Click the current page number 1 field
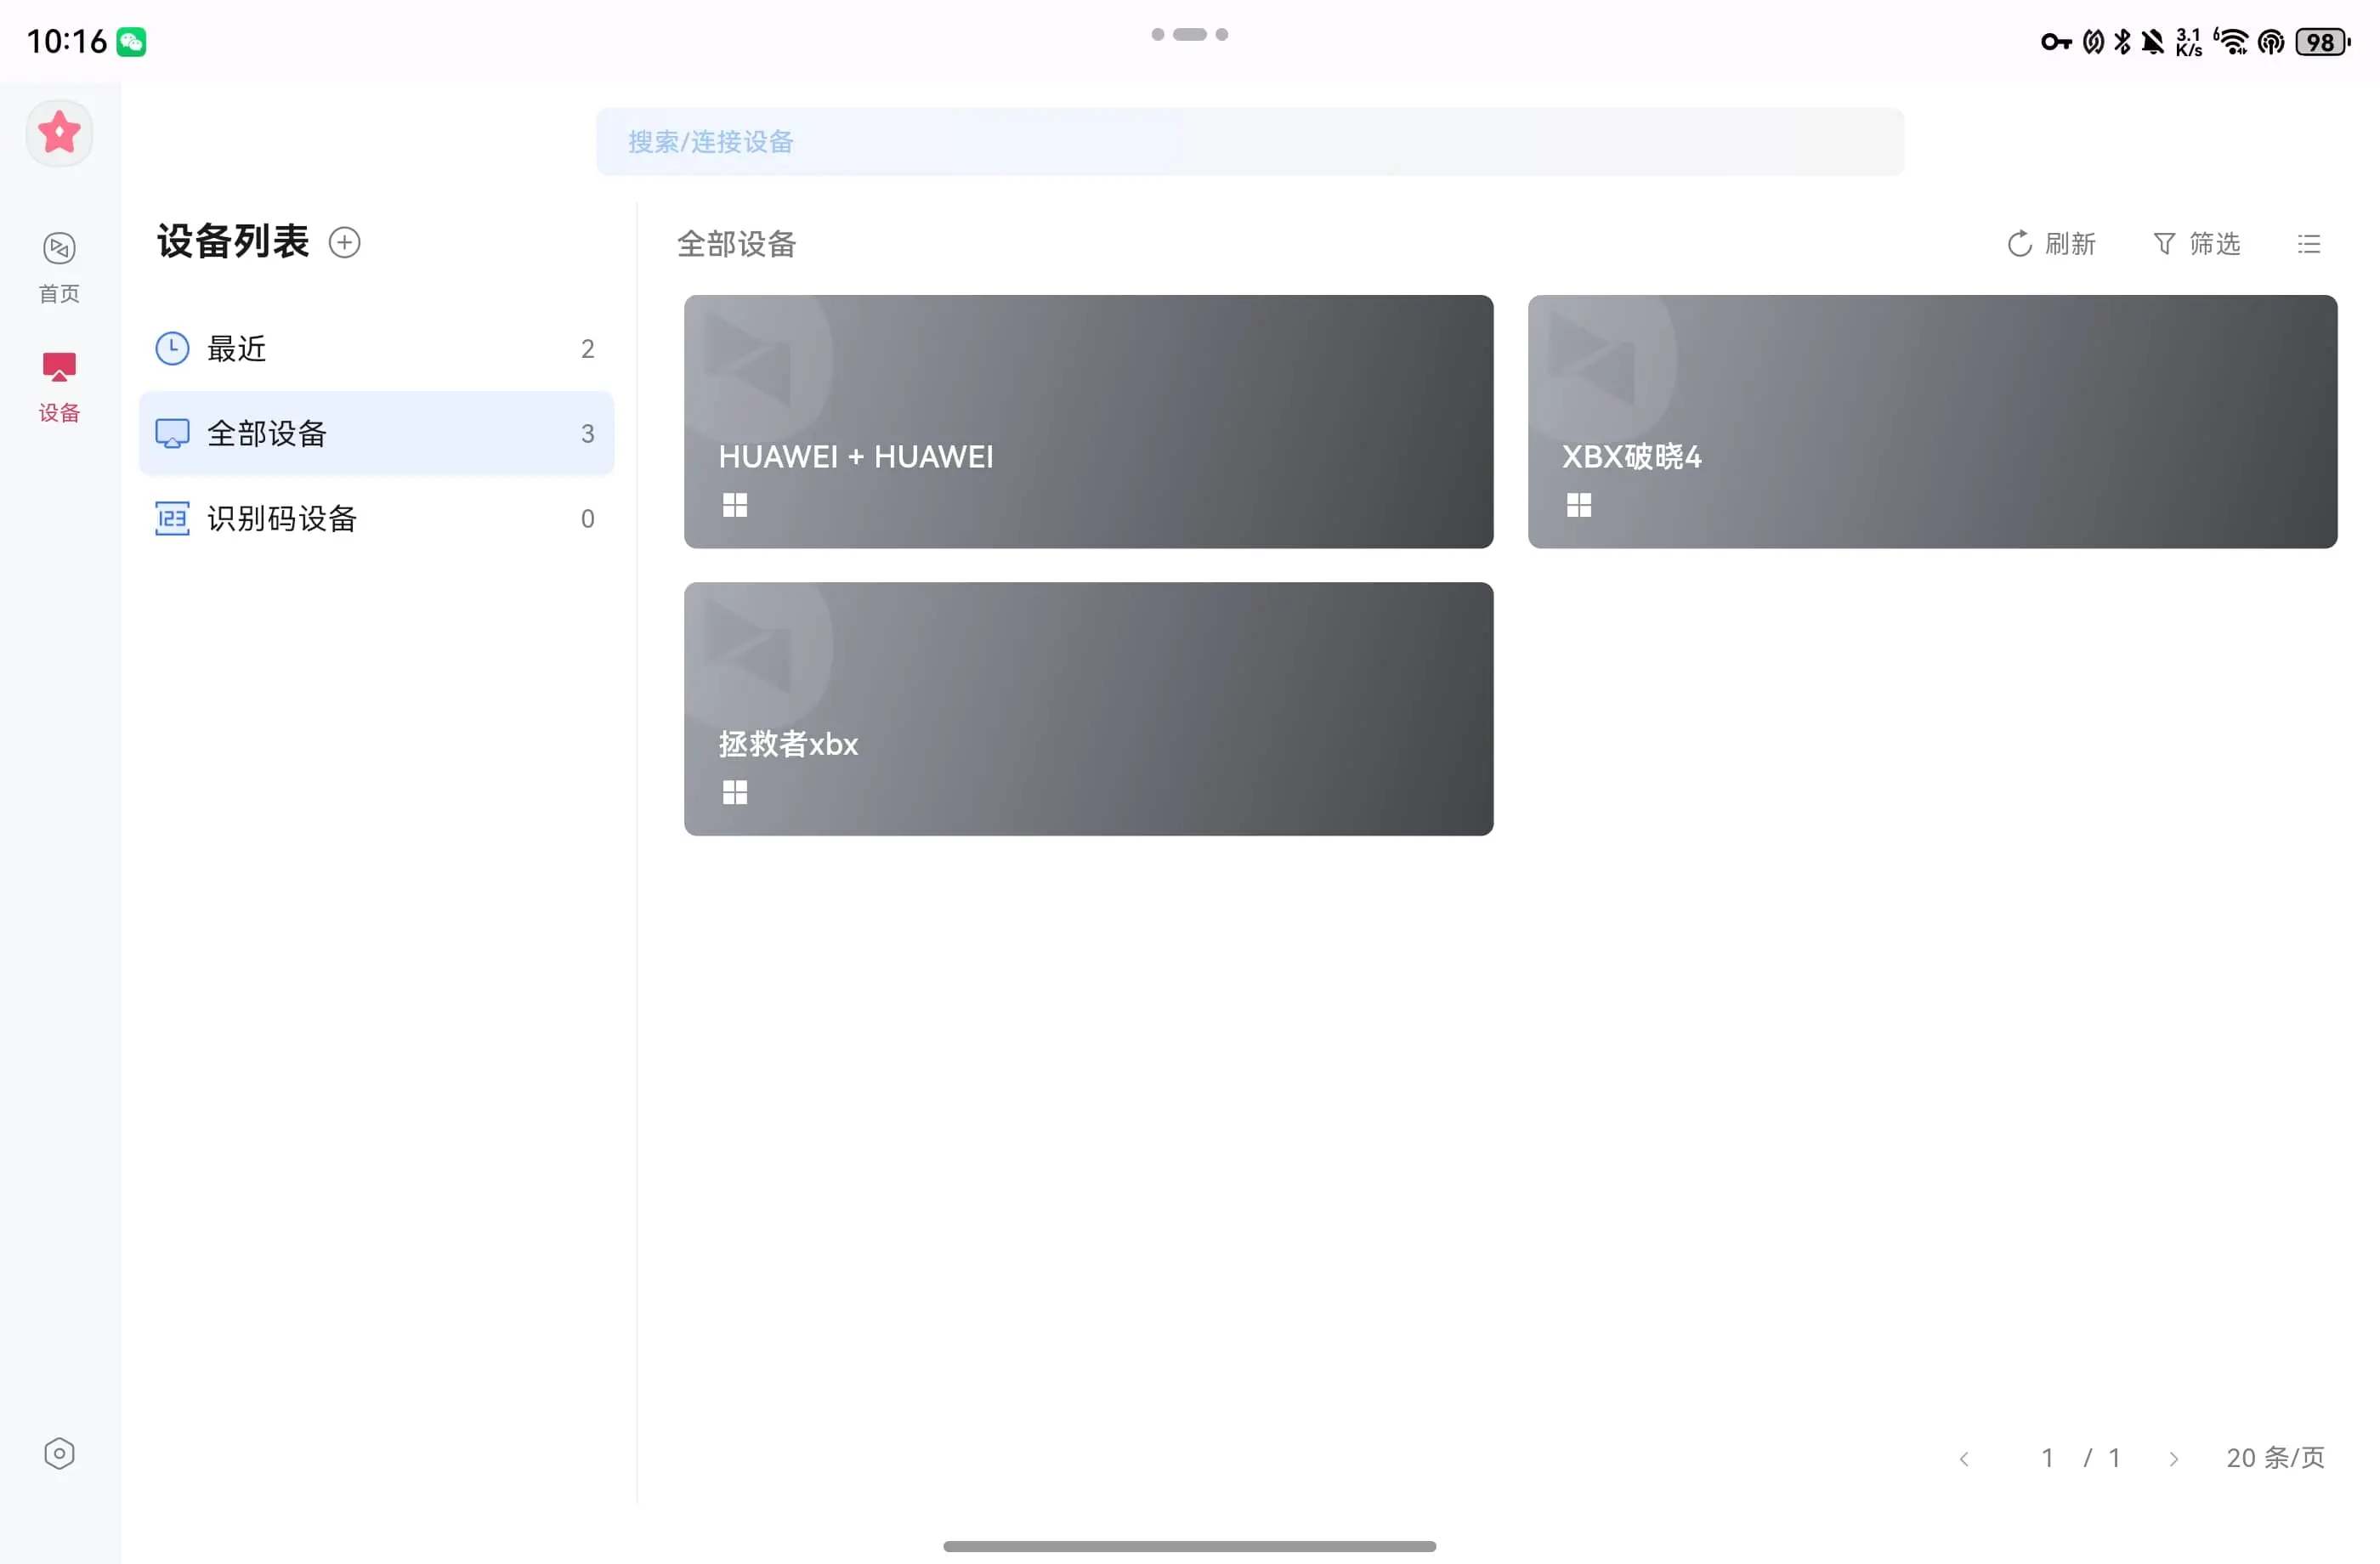2380x1564 pixels. 2047,1458
